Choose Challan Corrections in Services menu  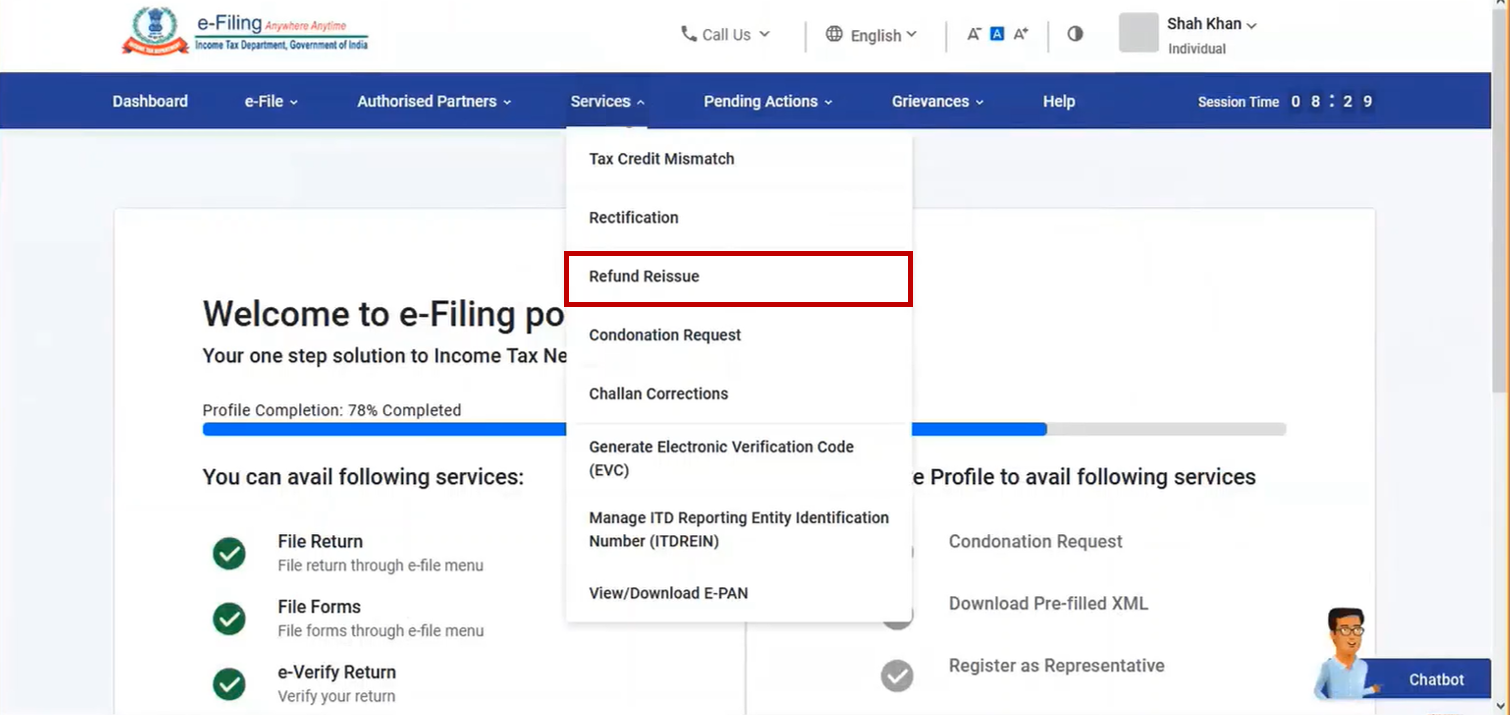point(658,394)
